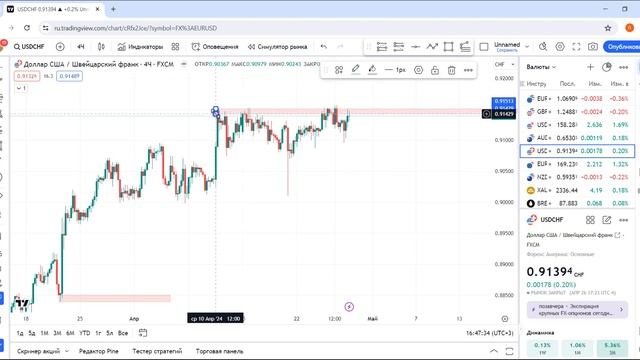Click the lightning event marker on the time axis
The width and height of the screenshot is (640, 360).
349,307
